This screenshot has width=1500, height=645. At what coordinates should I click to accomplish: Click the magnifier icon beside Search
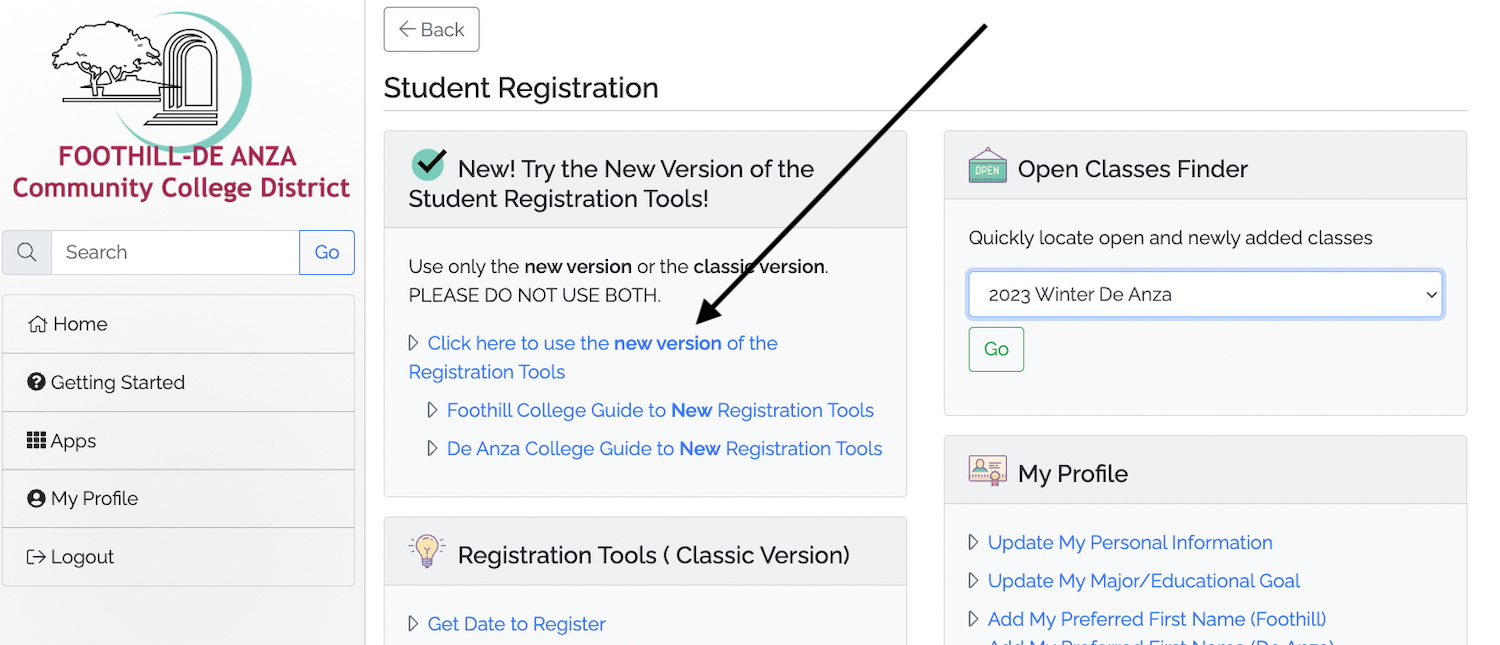pos(27,252)
